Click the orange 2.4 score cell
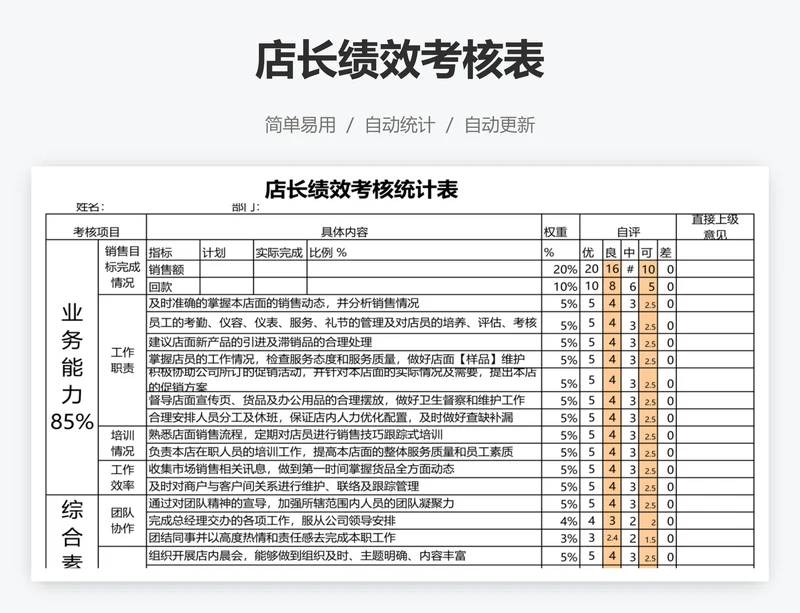The width and height of the screenshot is (800, 613). (612, 538)
